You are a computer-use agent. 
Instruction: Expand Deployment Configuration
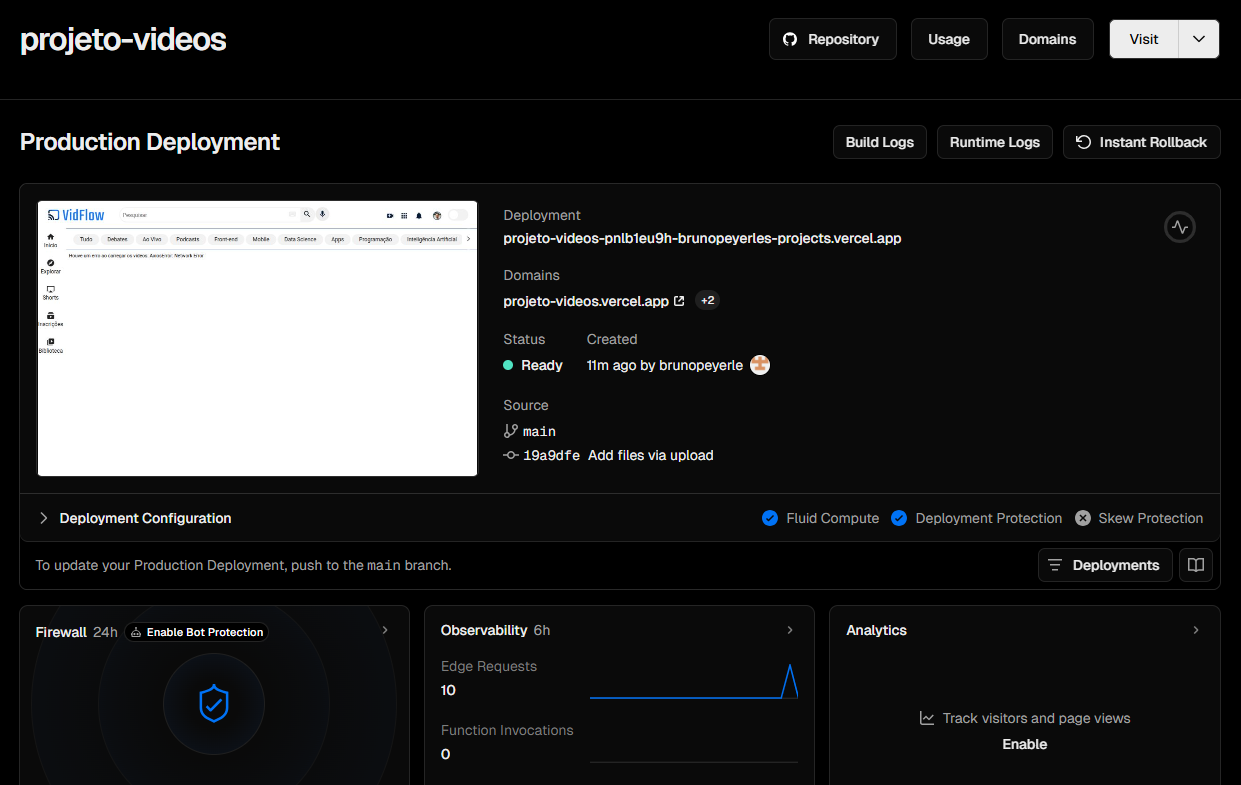(135, 518)
